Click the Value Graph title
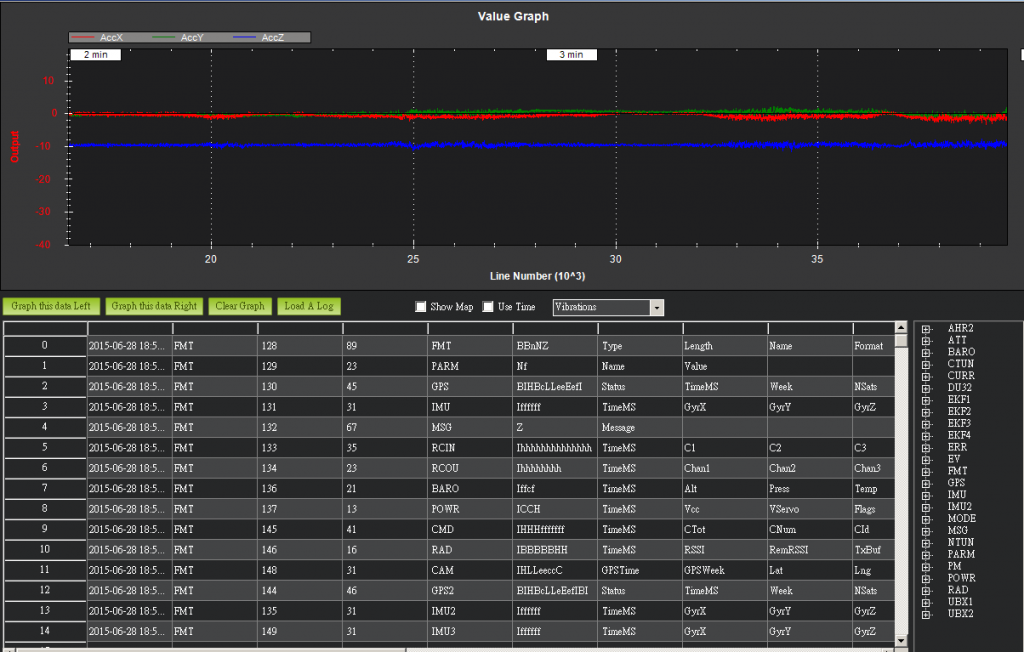The image size is (1024, 652). click(x=513, y=16)
